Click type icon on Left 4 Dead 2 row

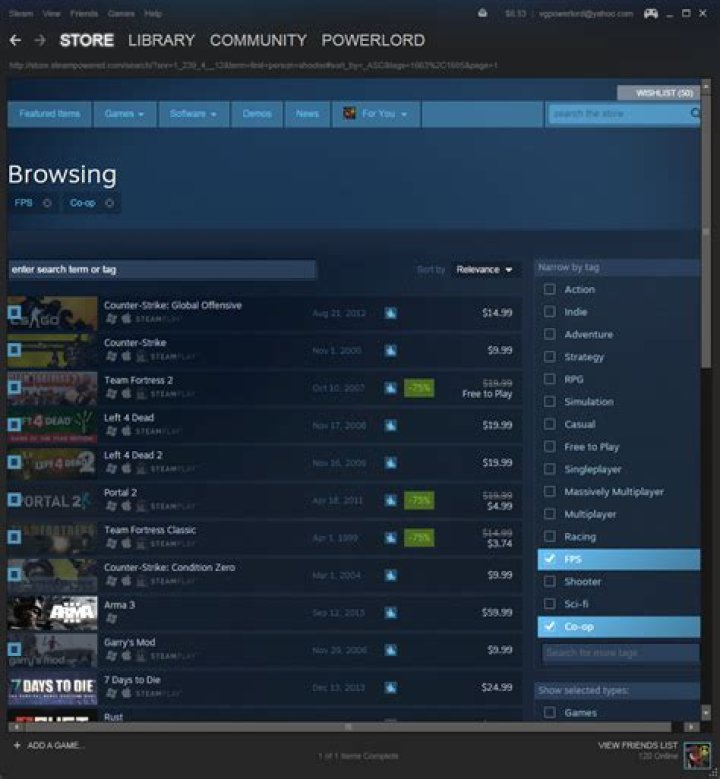[x=391, y=463]
